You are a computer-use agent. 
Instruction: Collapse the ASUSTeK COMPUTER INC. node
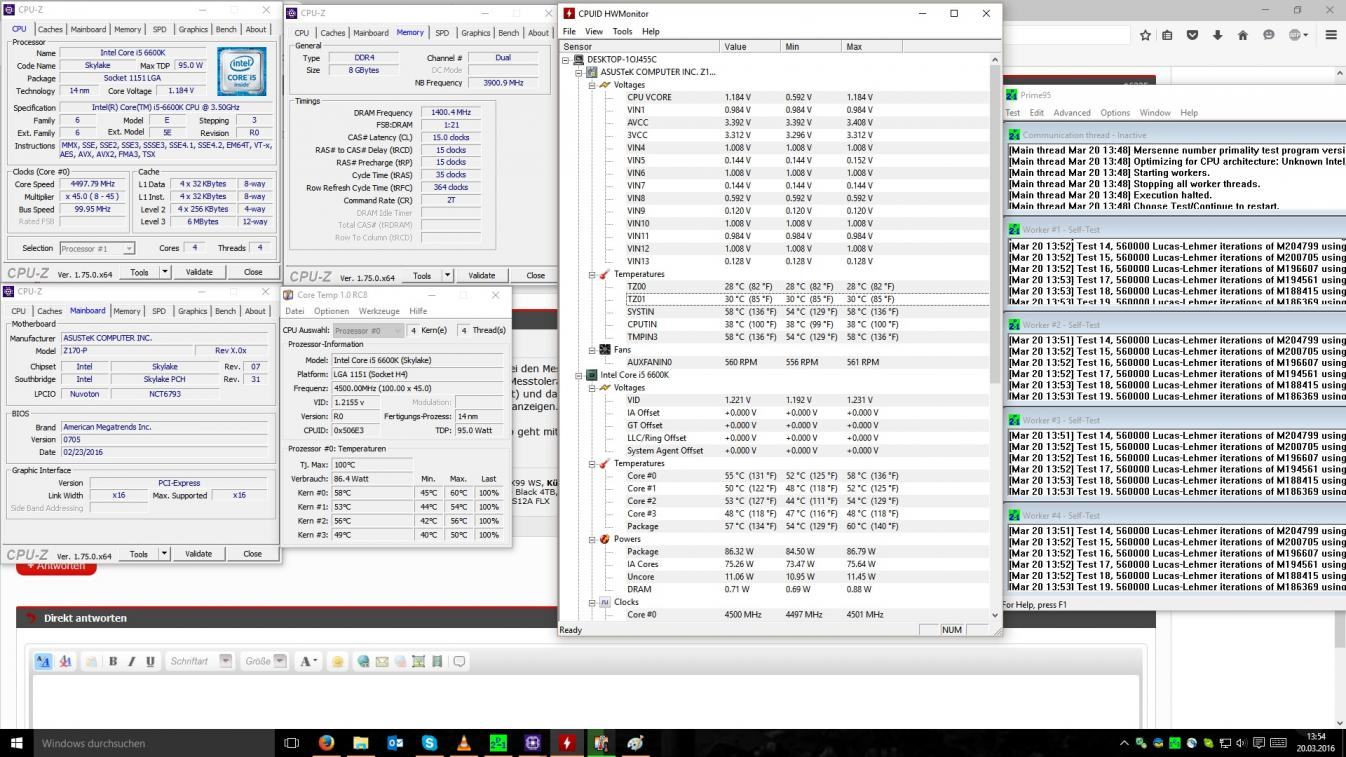579,72
